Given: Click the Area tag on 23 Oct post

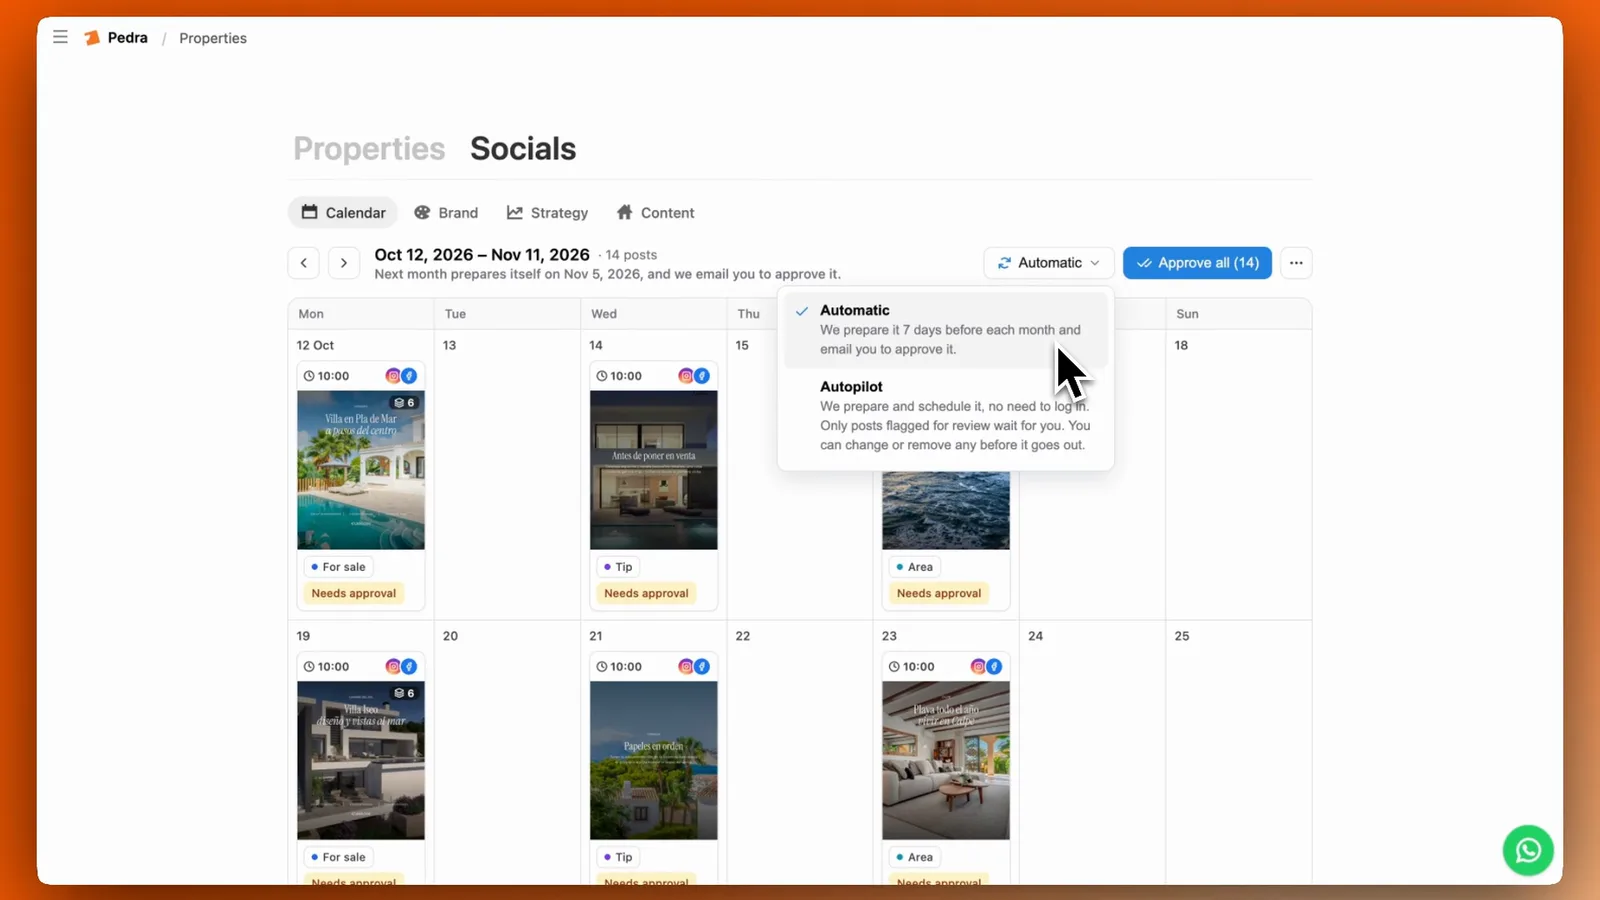Looking at the screenshot, I should 914,857.
